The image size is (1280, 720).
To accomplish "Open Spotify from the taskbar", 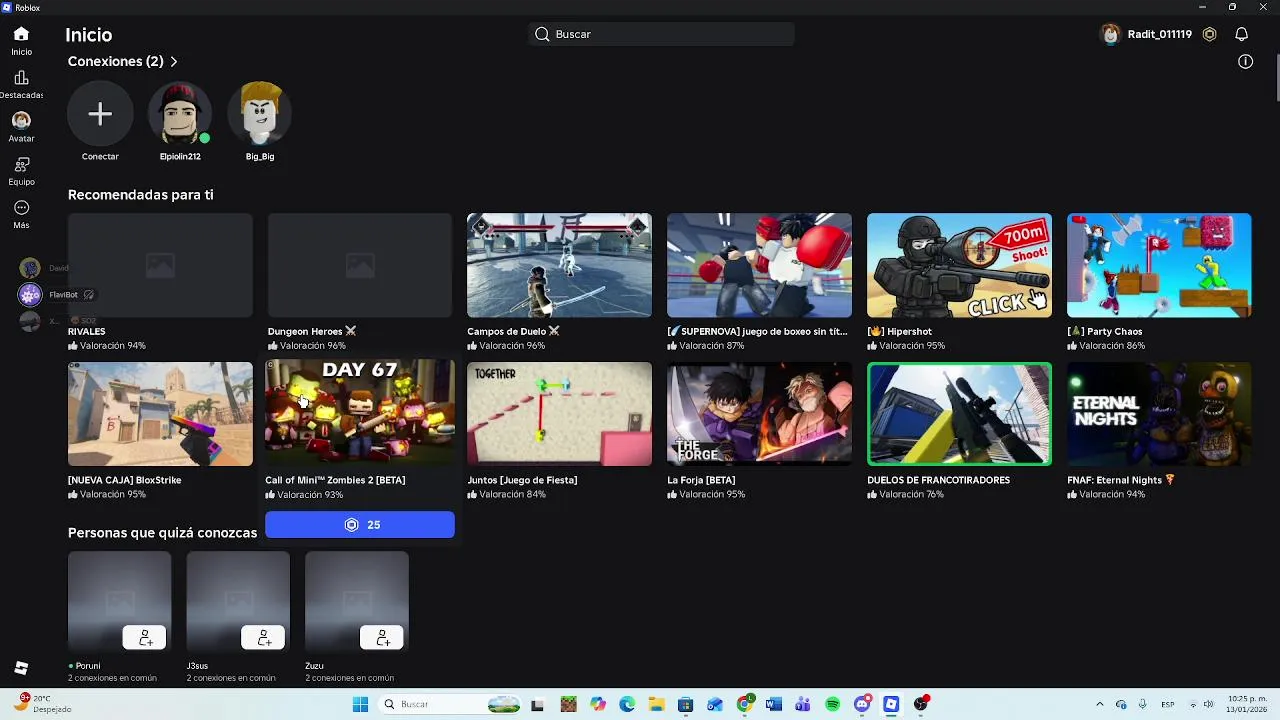I will (x=832, y=704).
